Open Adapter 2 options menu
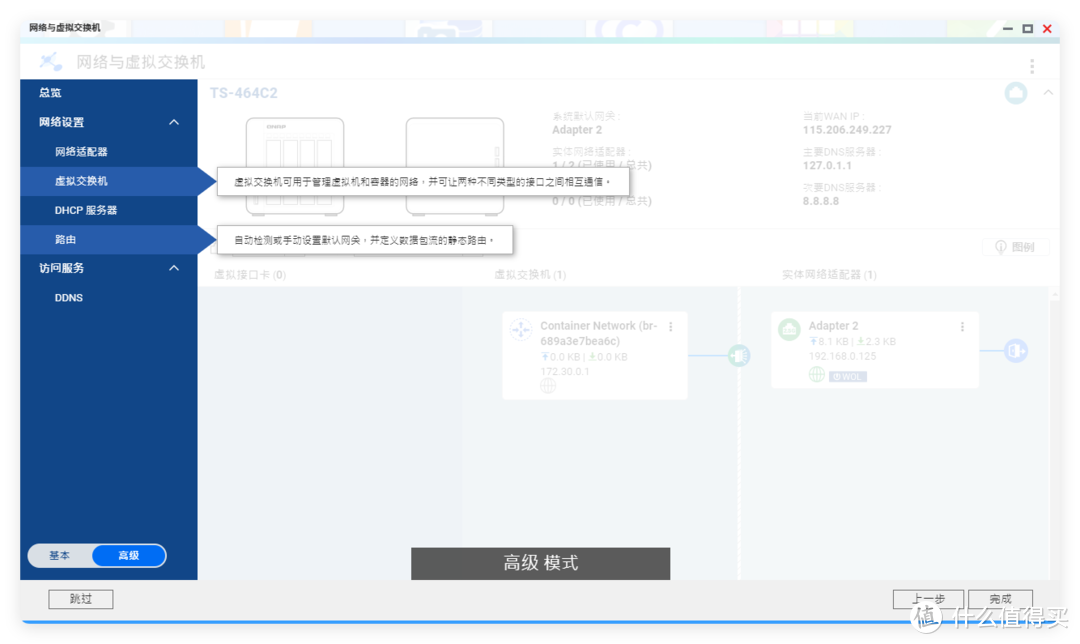The width and height of the screenshot is (1080, 644). (962, 326)
